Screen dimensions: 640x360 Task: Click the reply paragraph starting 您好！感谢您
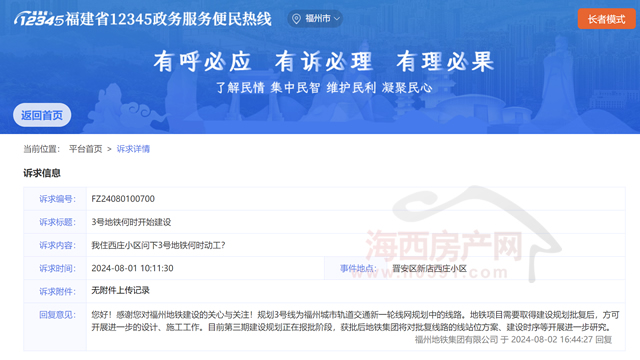click(x=355, y=321)
